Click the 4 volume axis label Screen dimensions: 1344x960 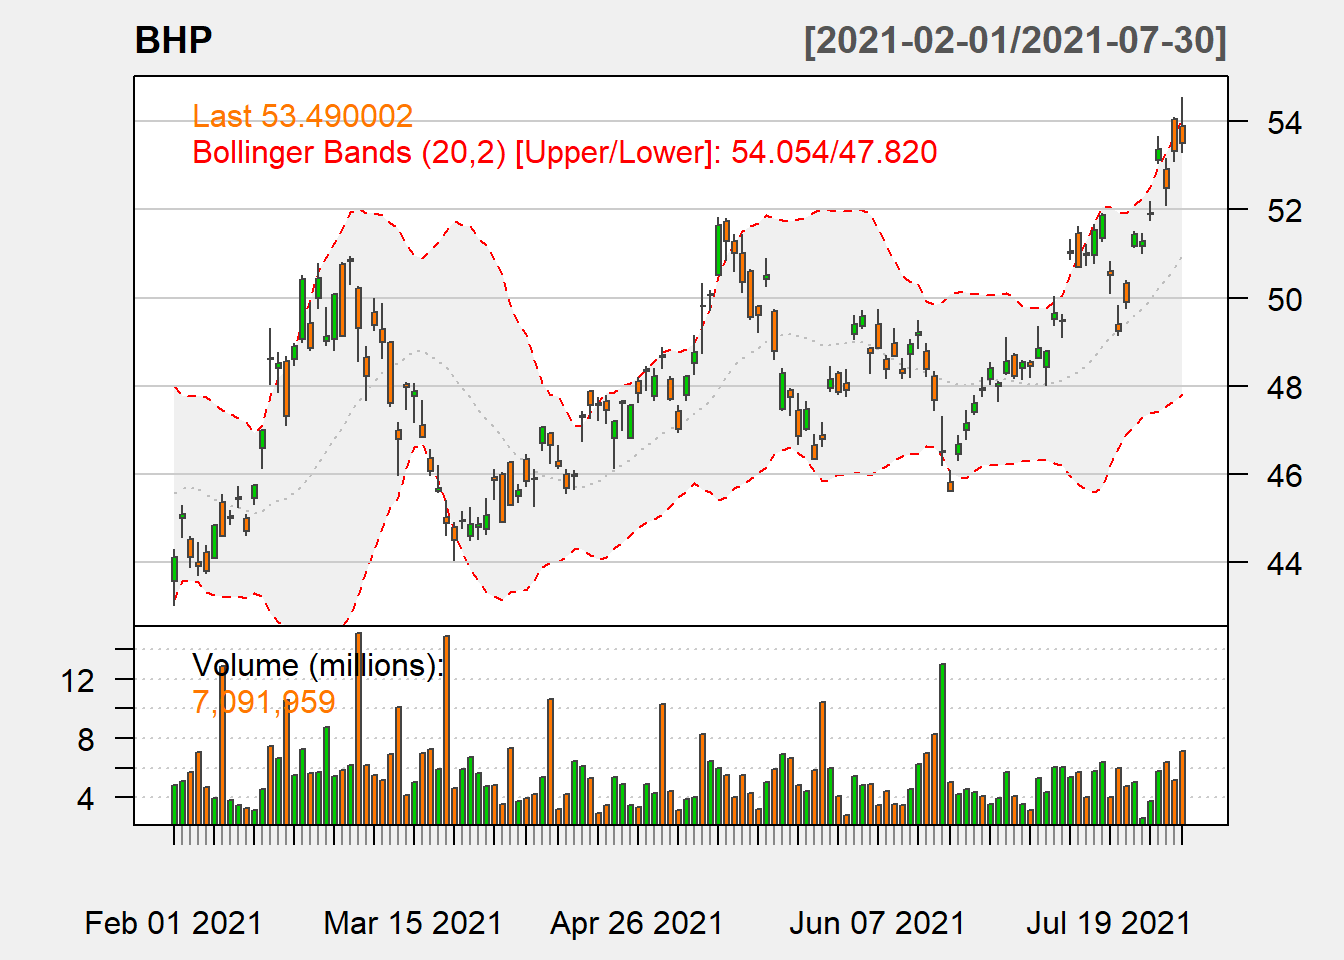[x=86, y=799]
